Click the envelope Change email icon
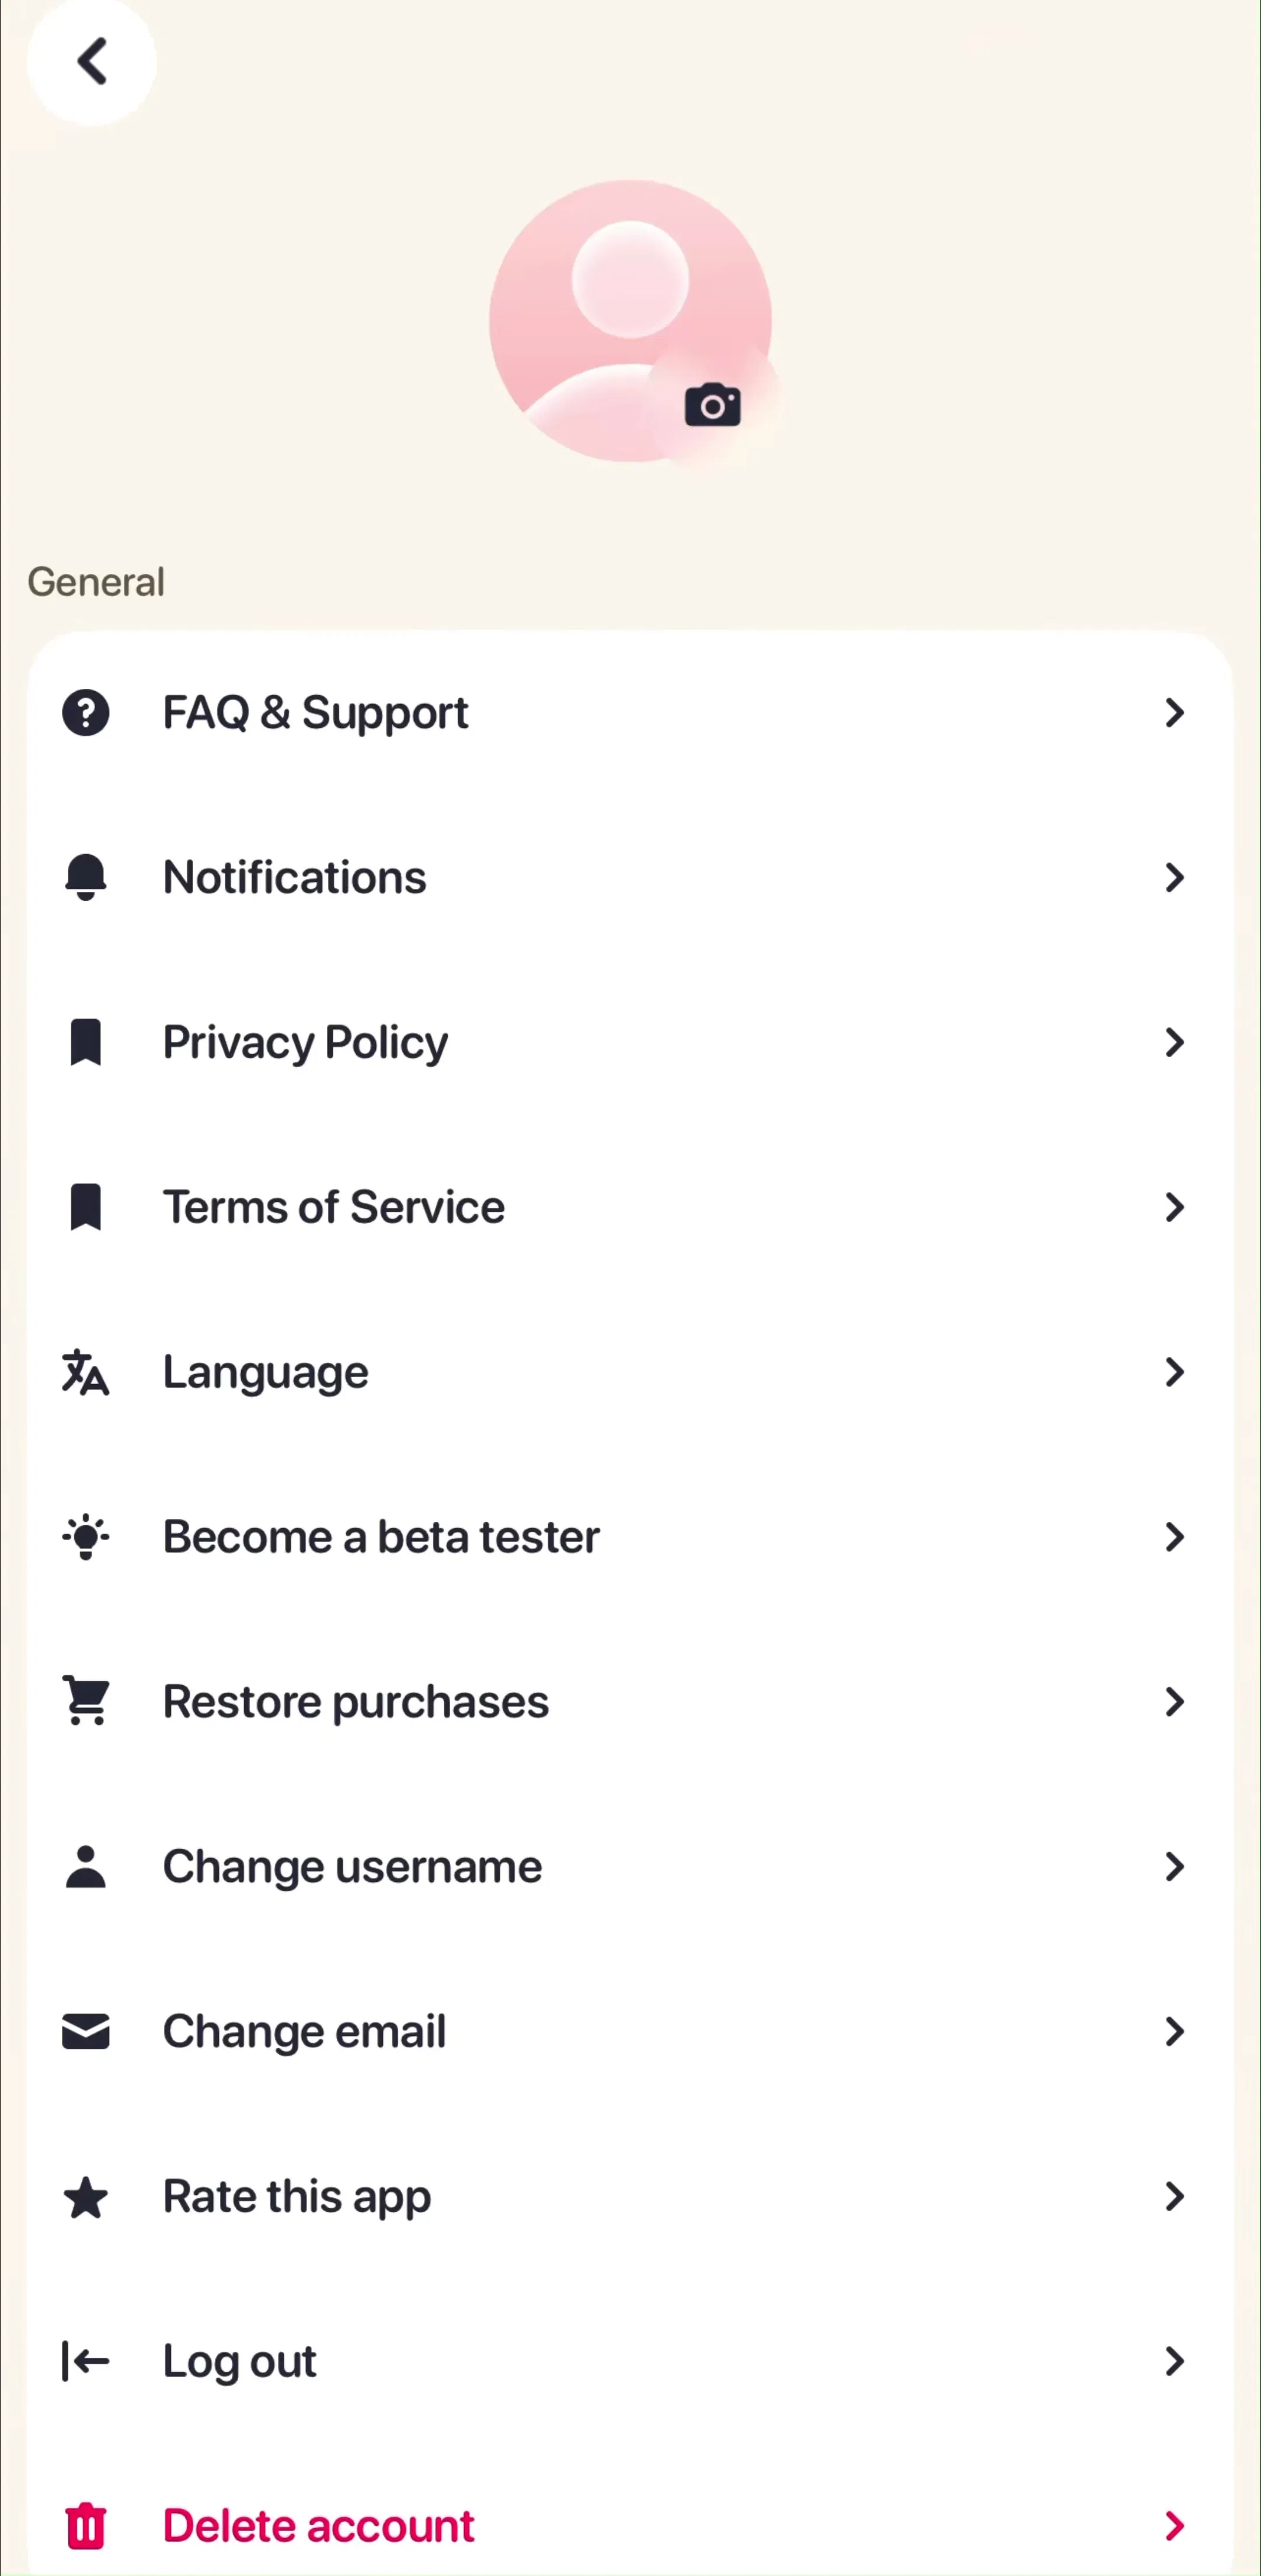This screenshot has height=2576, width=1261. tap(86, 2031)
